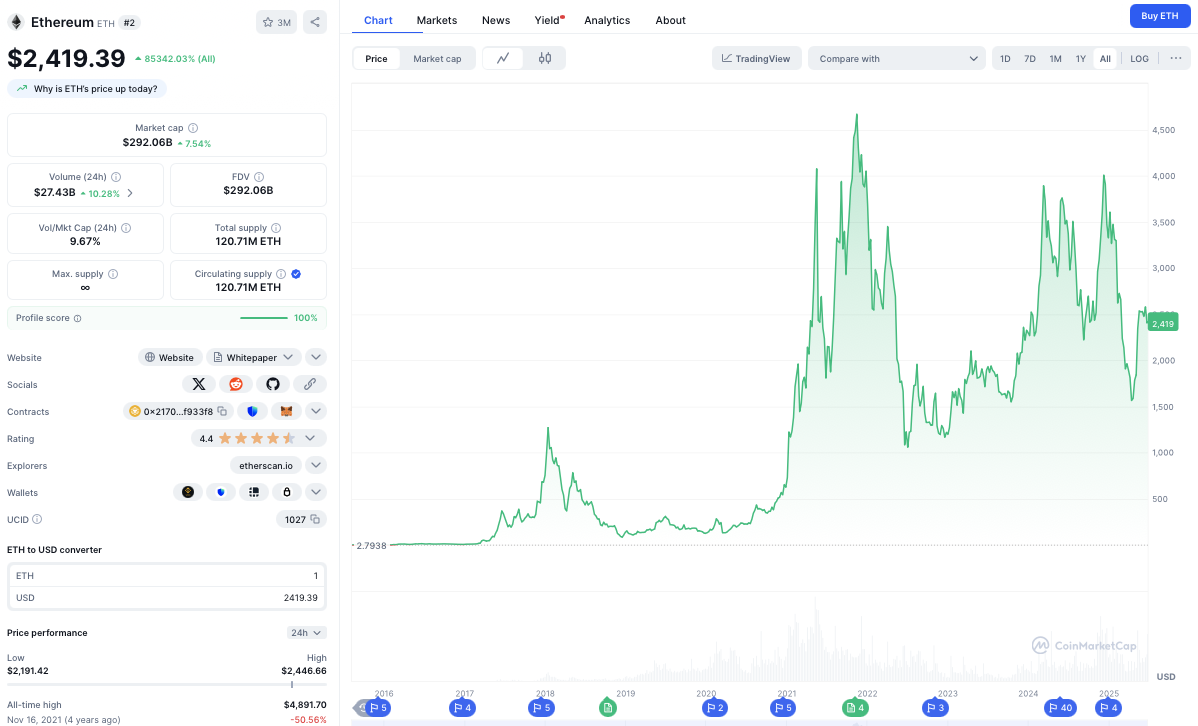The image size is (1198, 726).
Task: Switch chart to Market cap view
Action: click(x=437, y=59)
